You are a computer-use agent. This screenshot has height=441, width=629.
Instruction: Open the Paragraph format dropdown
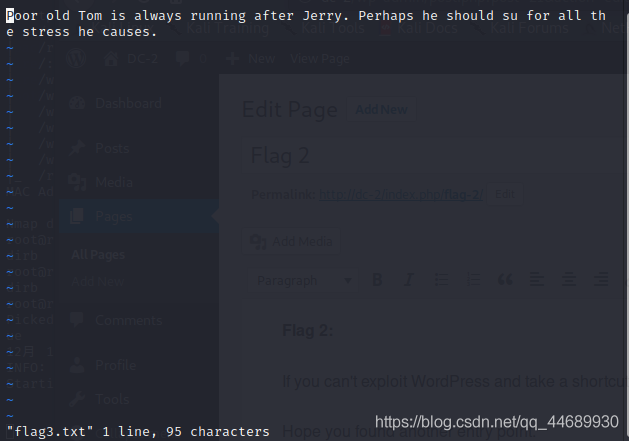click(303, 280)
